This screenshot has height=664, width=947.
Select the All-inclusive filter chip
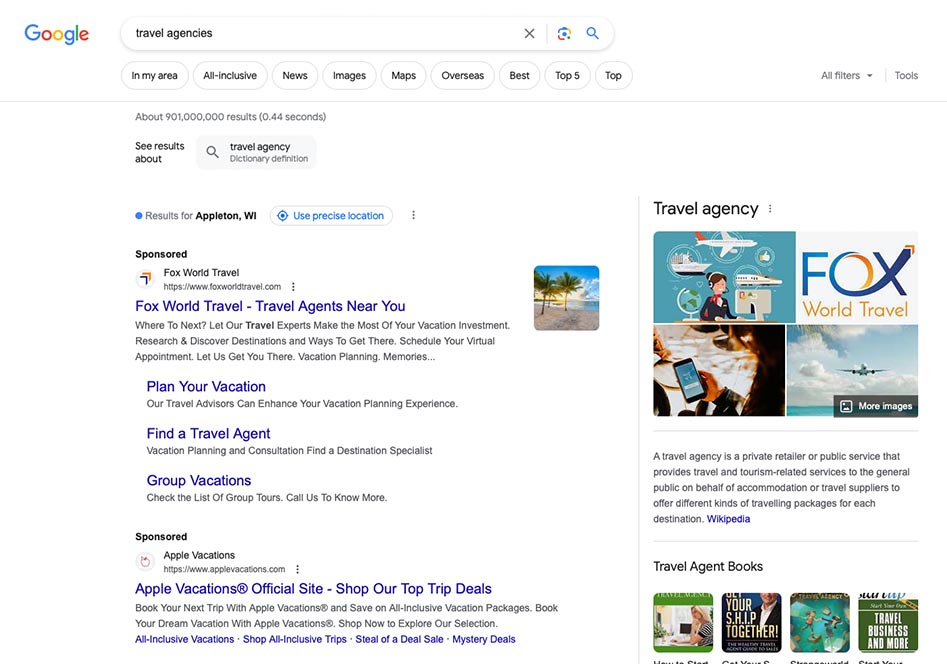pyautogui.click(x=230, y=76)
